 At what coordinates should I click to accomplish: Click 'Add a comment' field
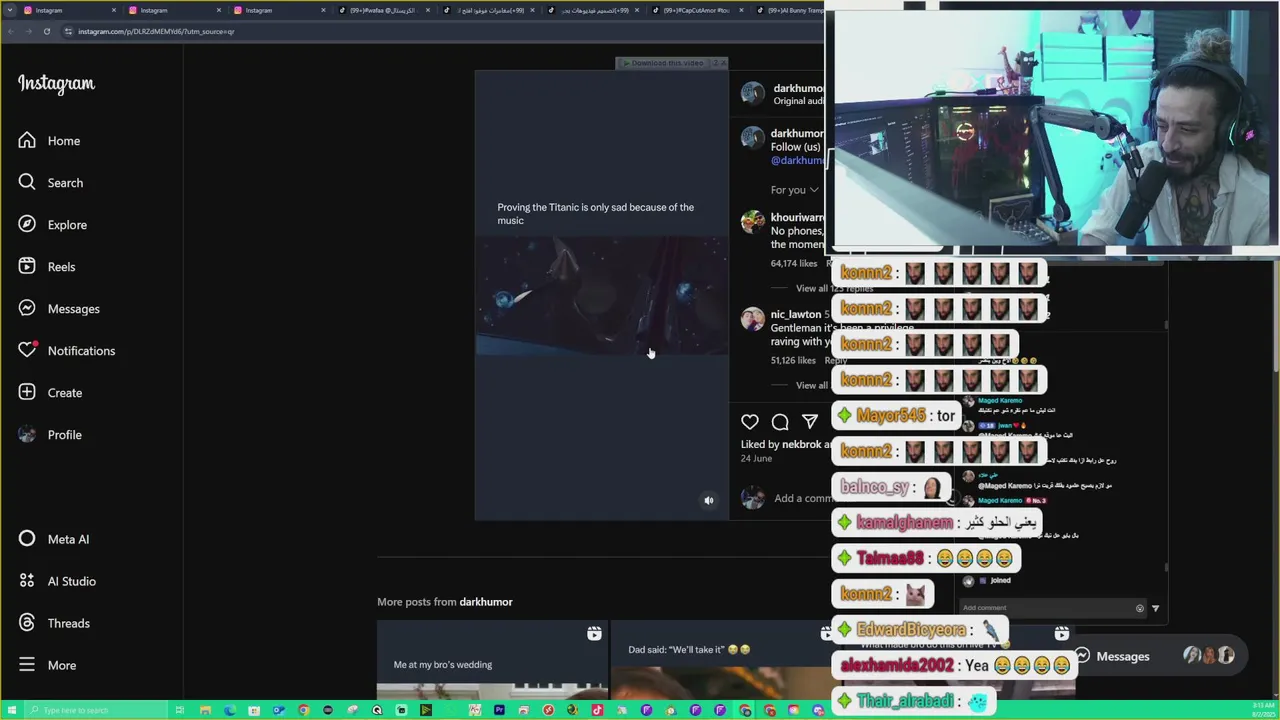802,498
